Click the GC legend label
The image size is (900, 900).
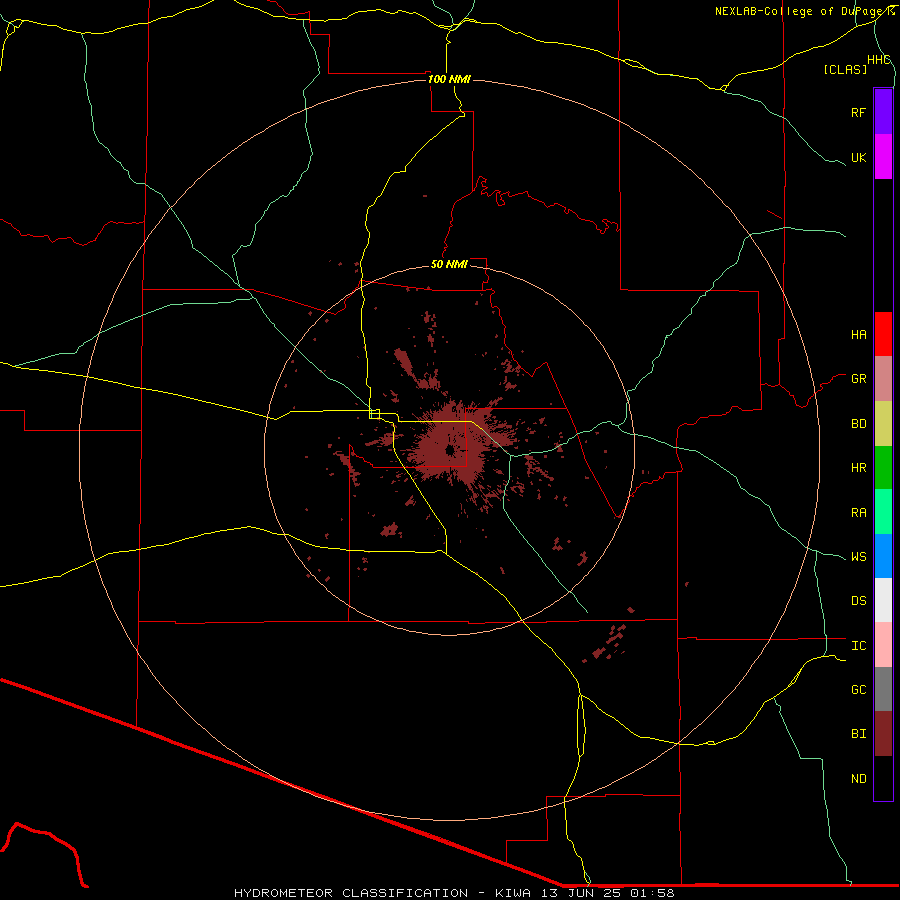(858, 690)
